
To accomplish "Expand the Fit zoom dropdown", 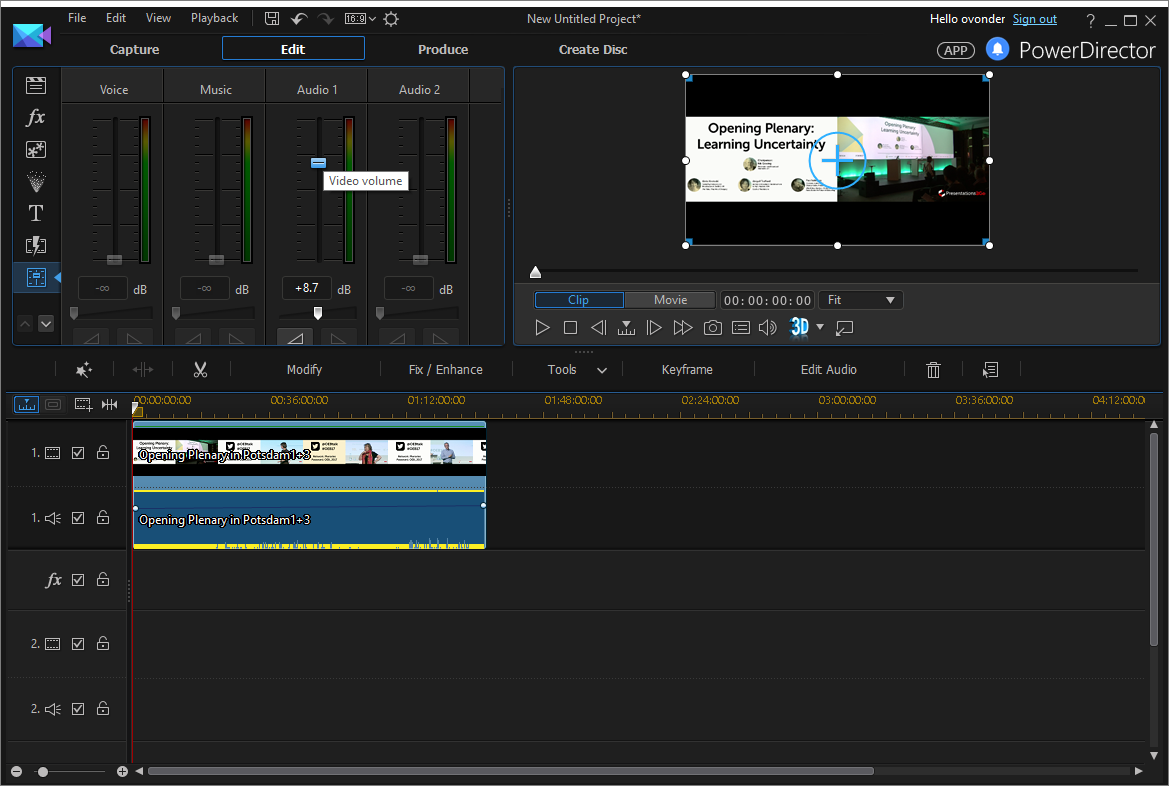I will click(x=860, y=300).
